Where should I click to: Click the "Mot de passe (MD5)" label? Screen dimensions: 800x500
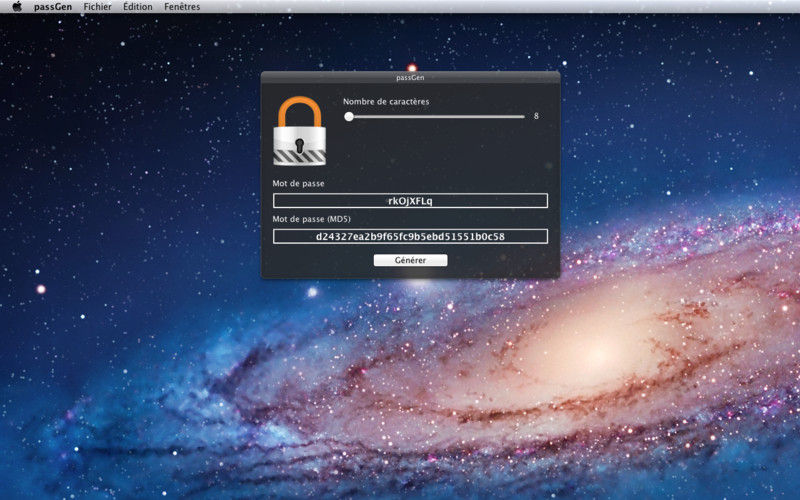point(312,219)
